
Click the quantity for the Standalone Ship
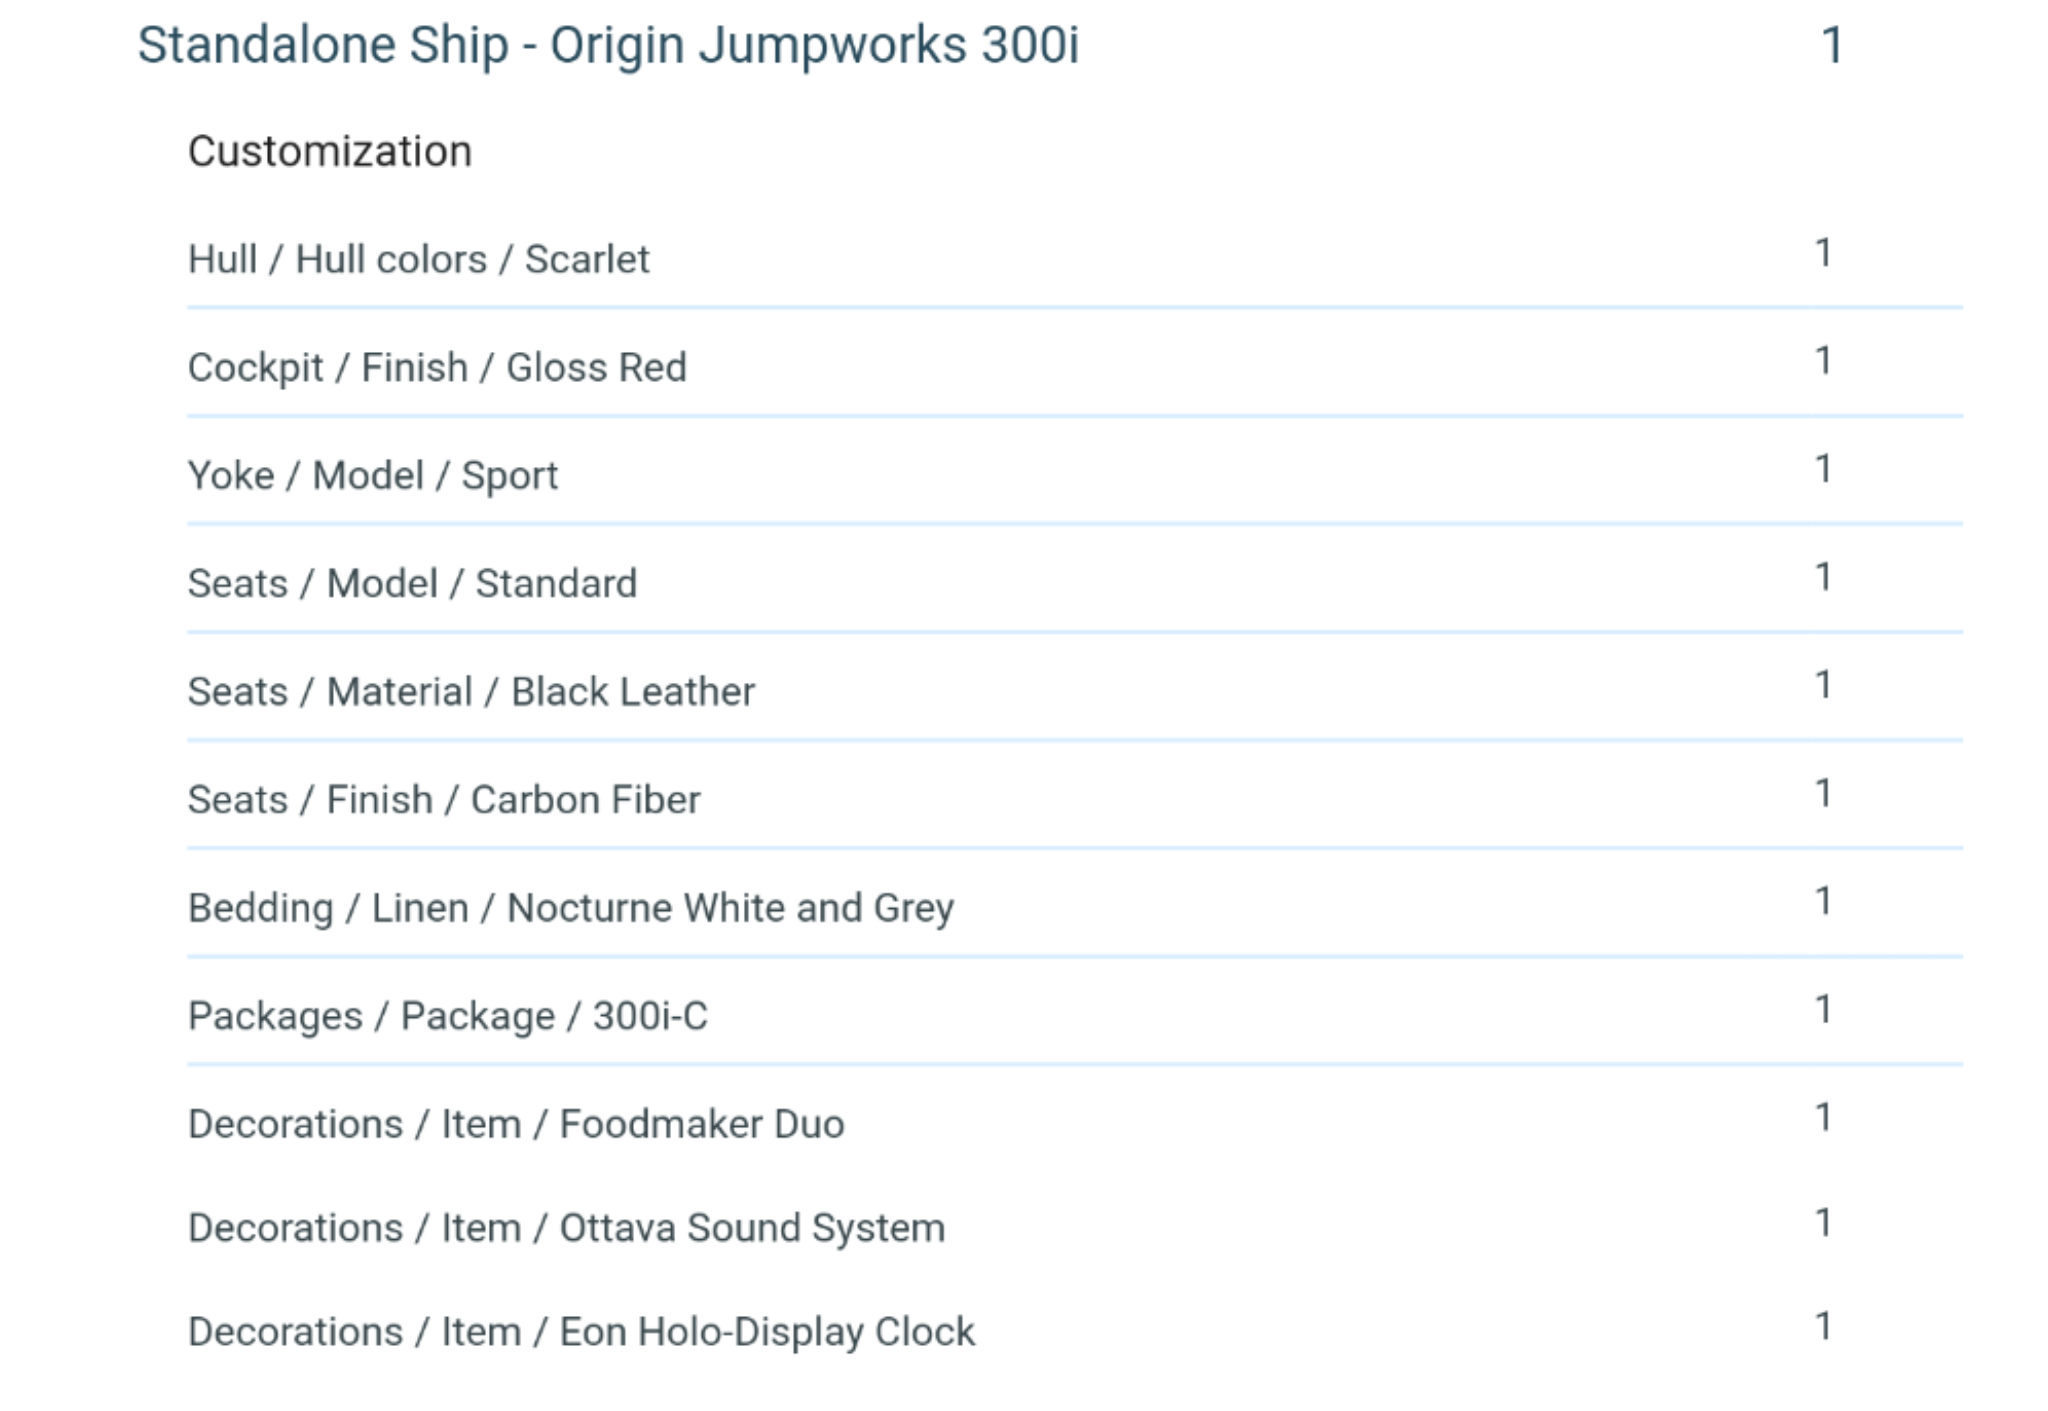coord(1831,46)
